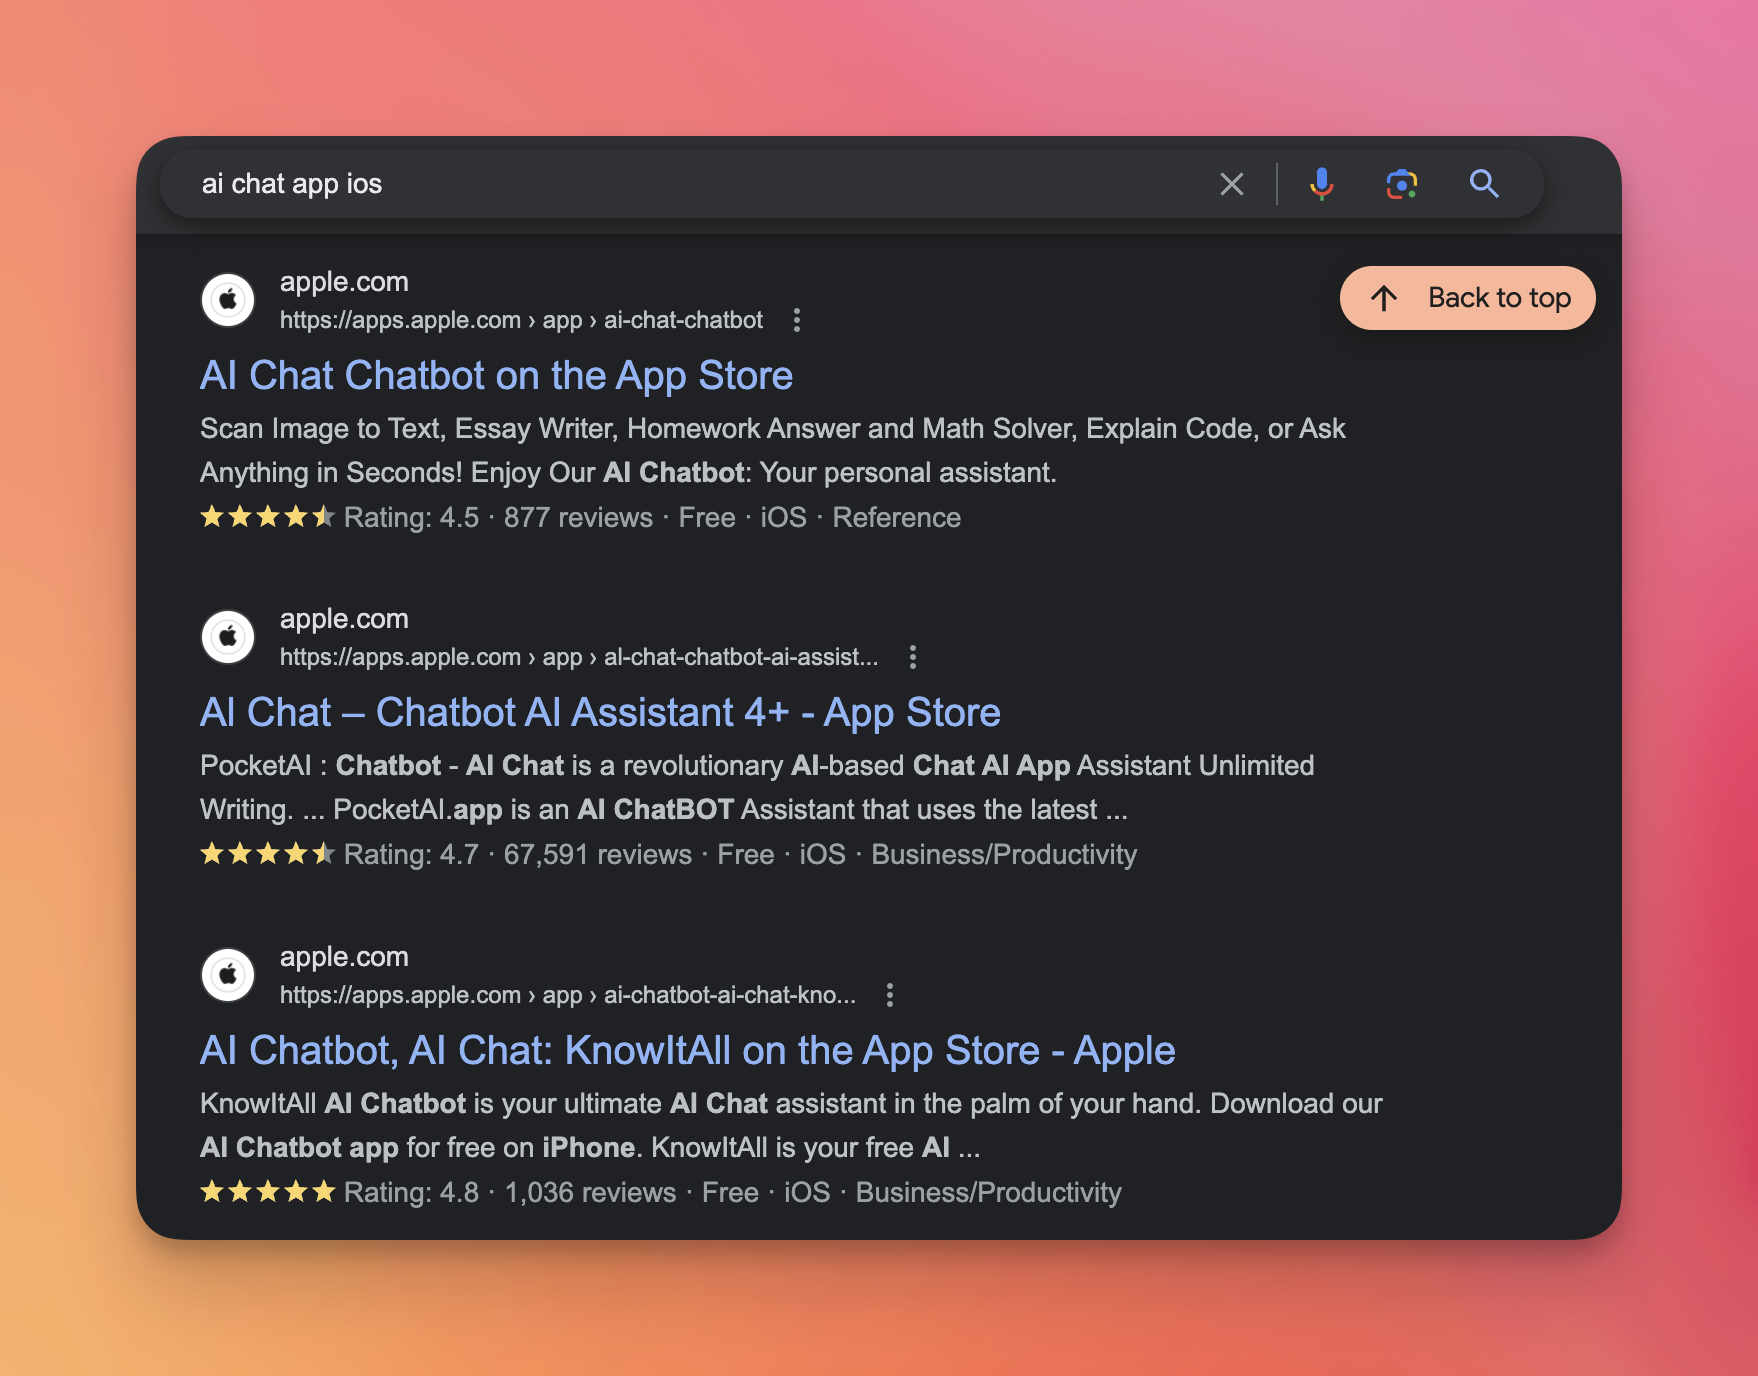
Task: Click 'Rating: 4.7 · 67,591 reviews' text
Action: pyautogui.click(x=518, y=855)
